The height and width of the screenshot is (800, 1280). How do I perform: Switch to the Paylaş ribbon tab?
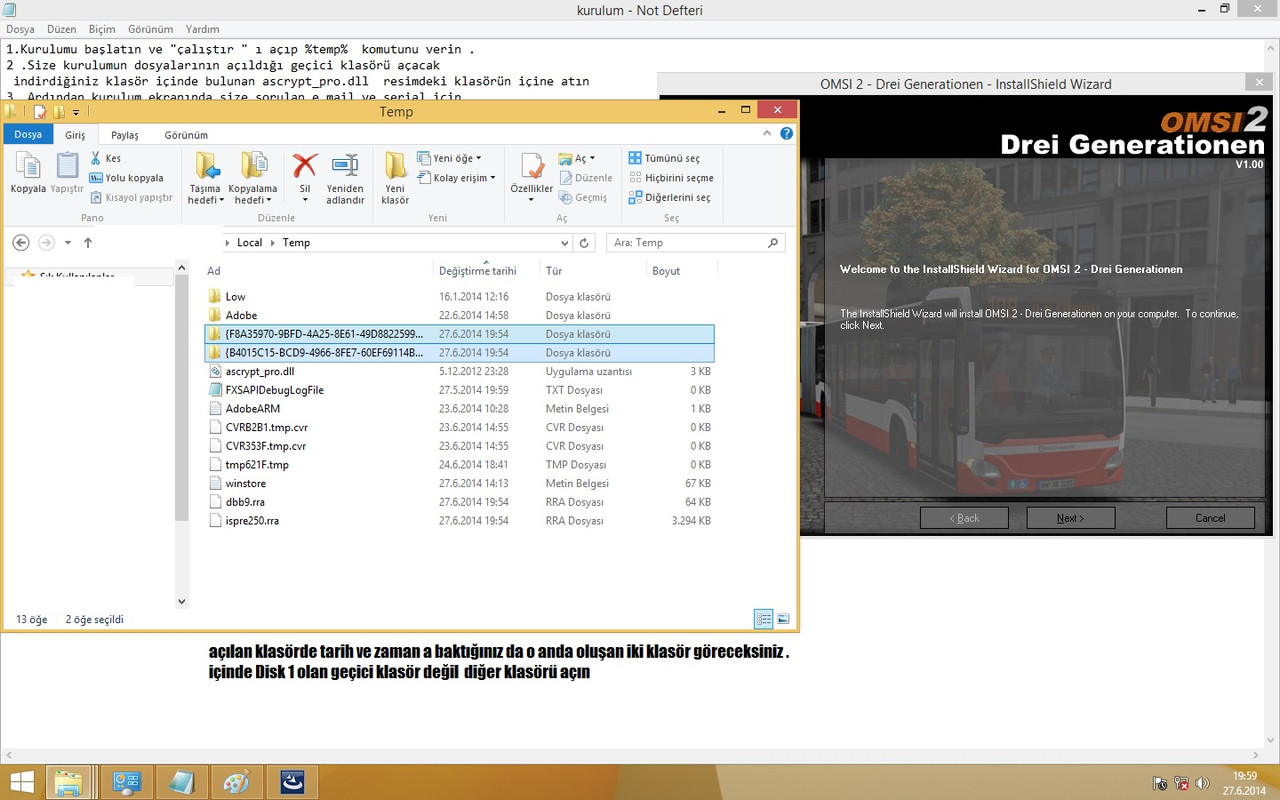point(125,135)
